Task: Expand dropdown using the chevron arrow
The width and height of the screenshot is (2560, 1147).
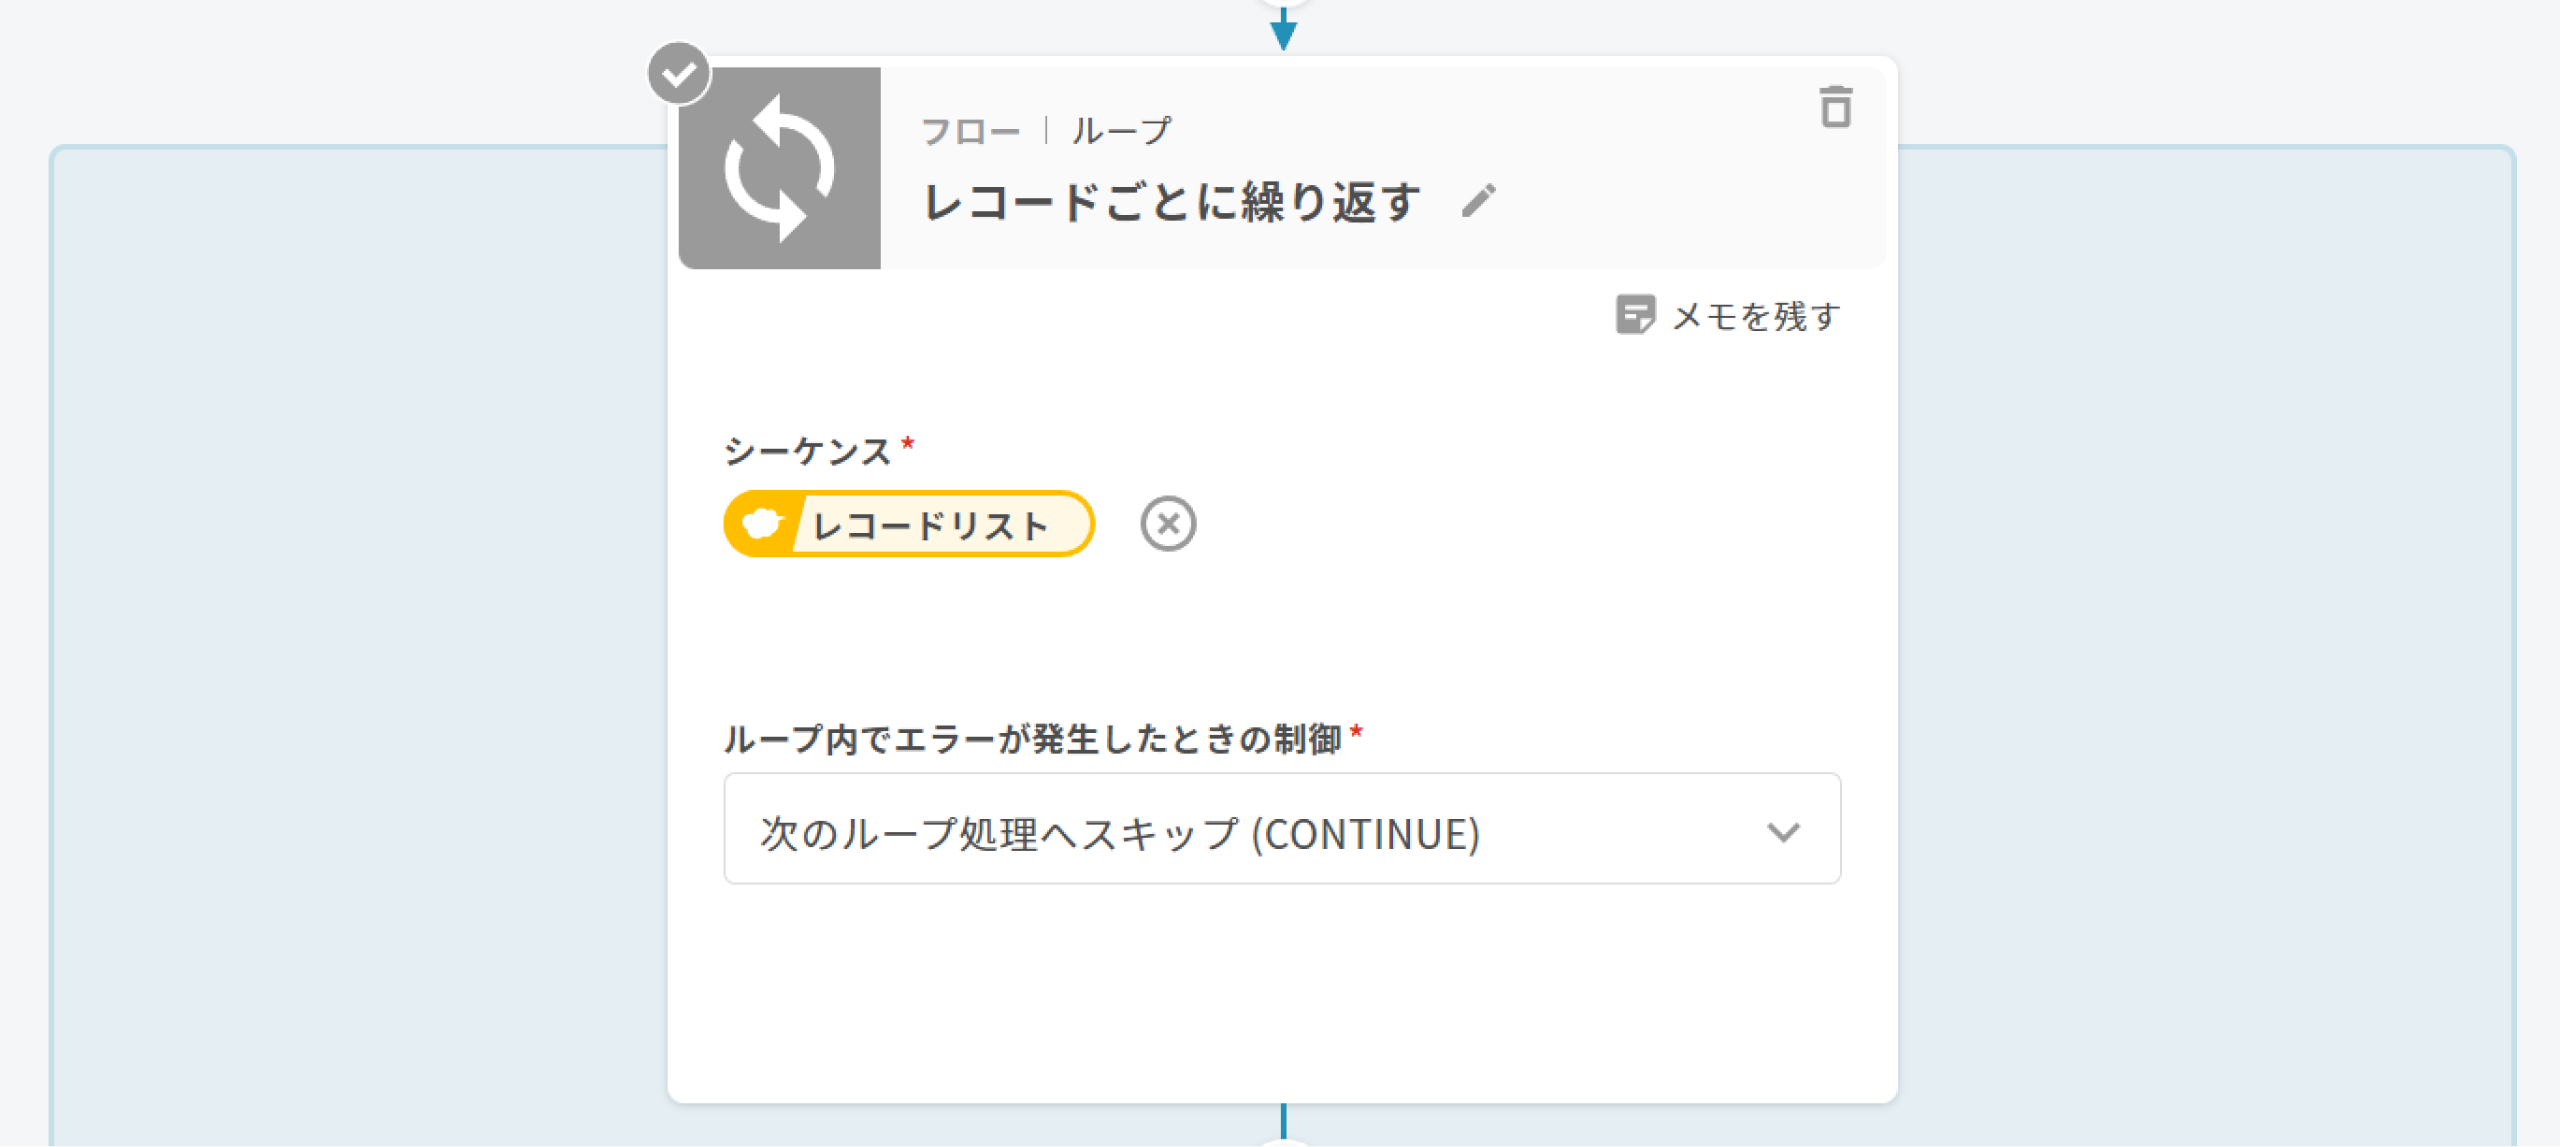Action: [1783, 832]
